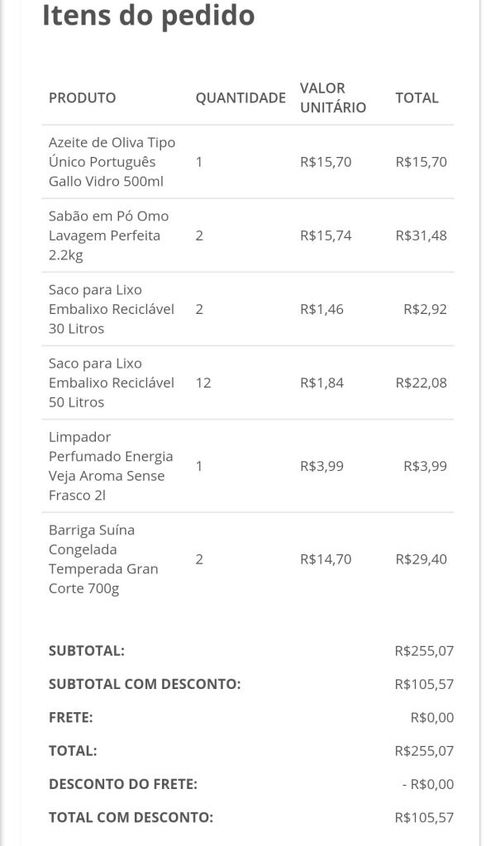Select TOTAL COM DESCONTO value R$105,57
500x846 pixels.
pos(424,817)
